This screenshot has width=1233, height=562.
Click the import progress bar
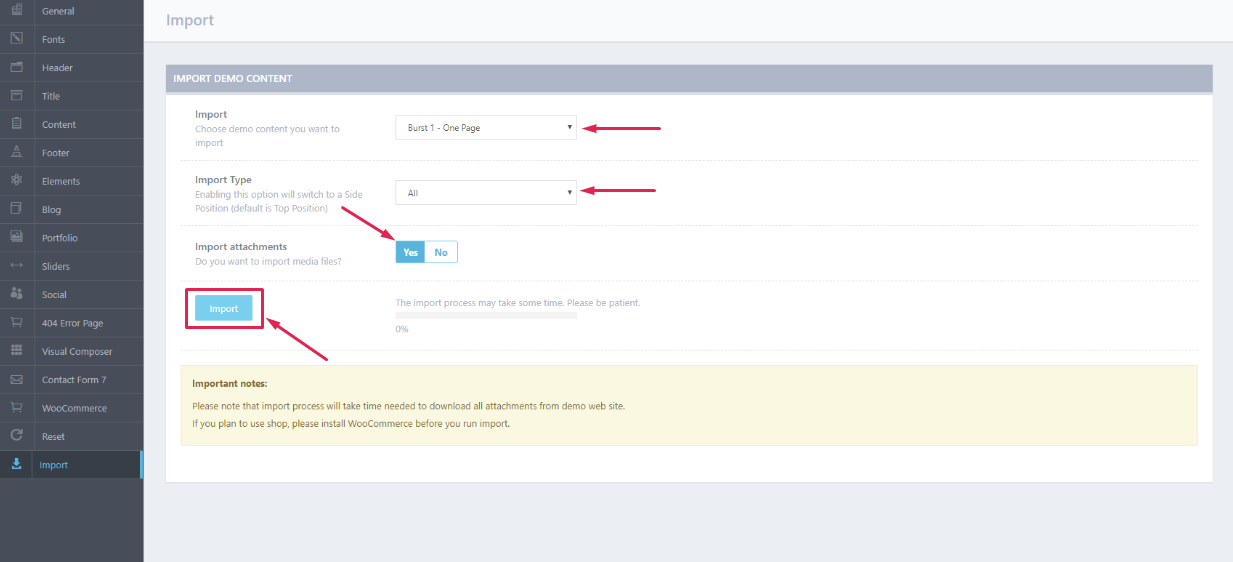click(x=486, y=315)
